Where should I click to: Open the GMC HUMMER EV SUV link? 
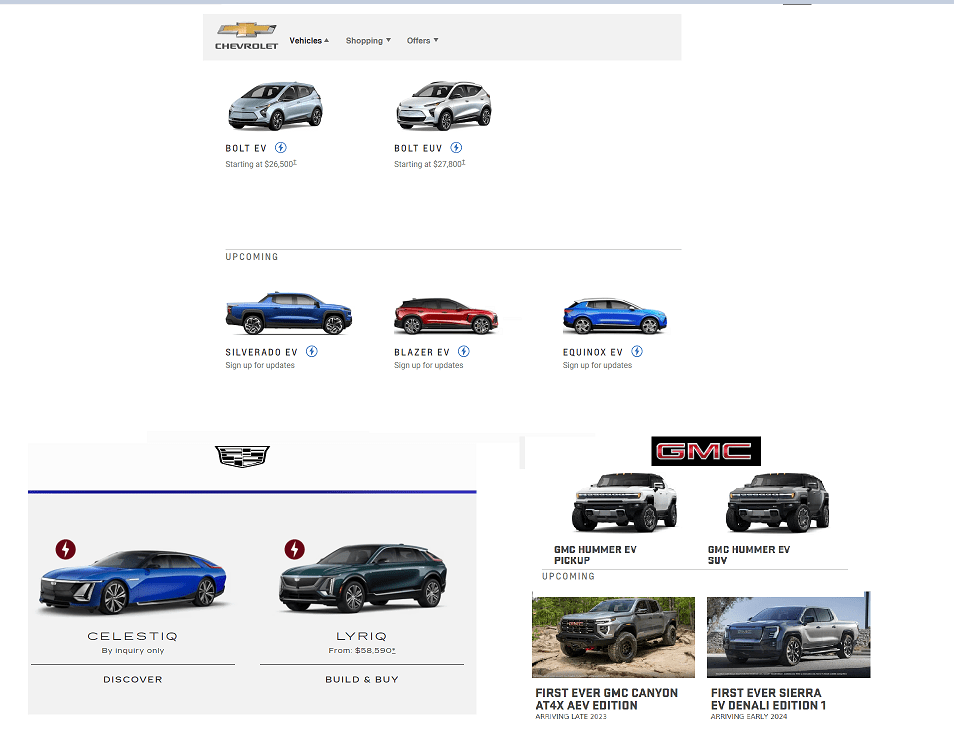(x=749, y=555)
